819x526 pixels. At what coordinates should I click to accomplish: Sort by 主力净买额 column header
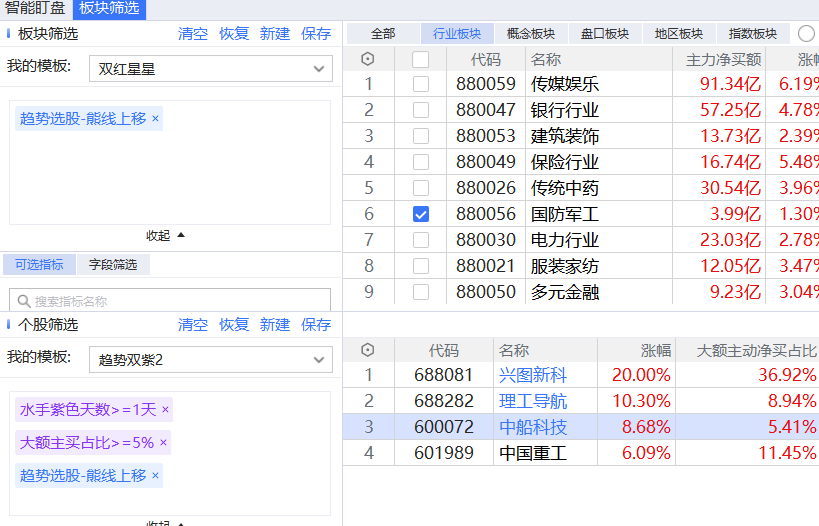point(723,60)
